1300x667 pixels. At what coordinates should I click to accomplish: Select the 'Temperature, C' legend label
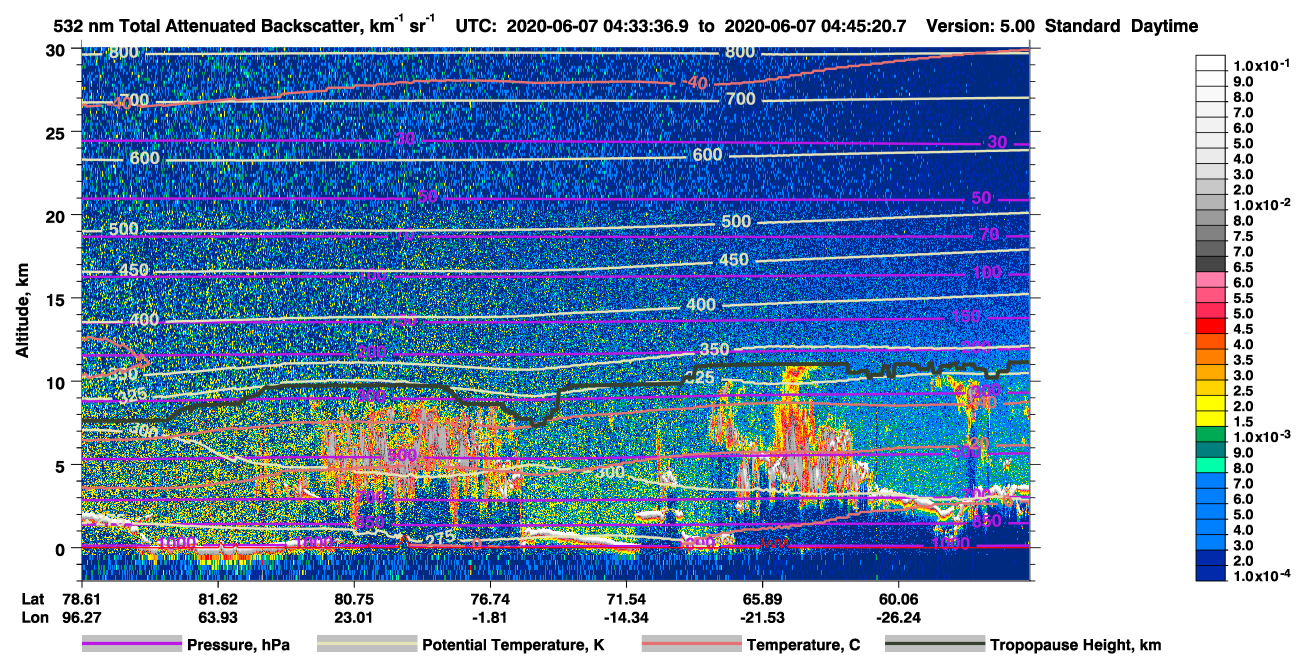pos(803,645)
